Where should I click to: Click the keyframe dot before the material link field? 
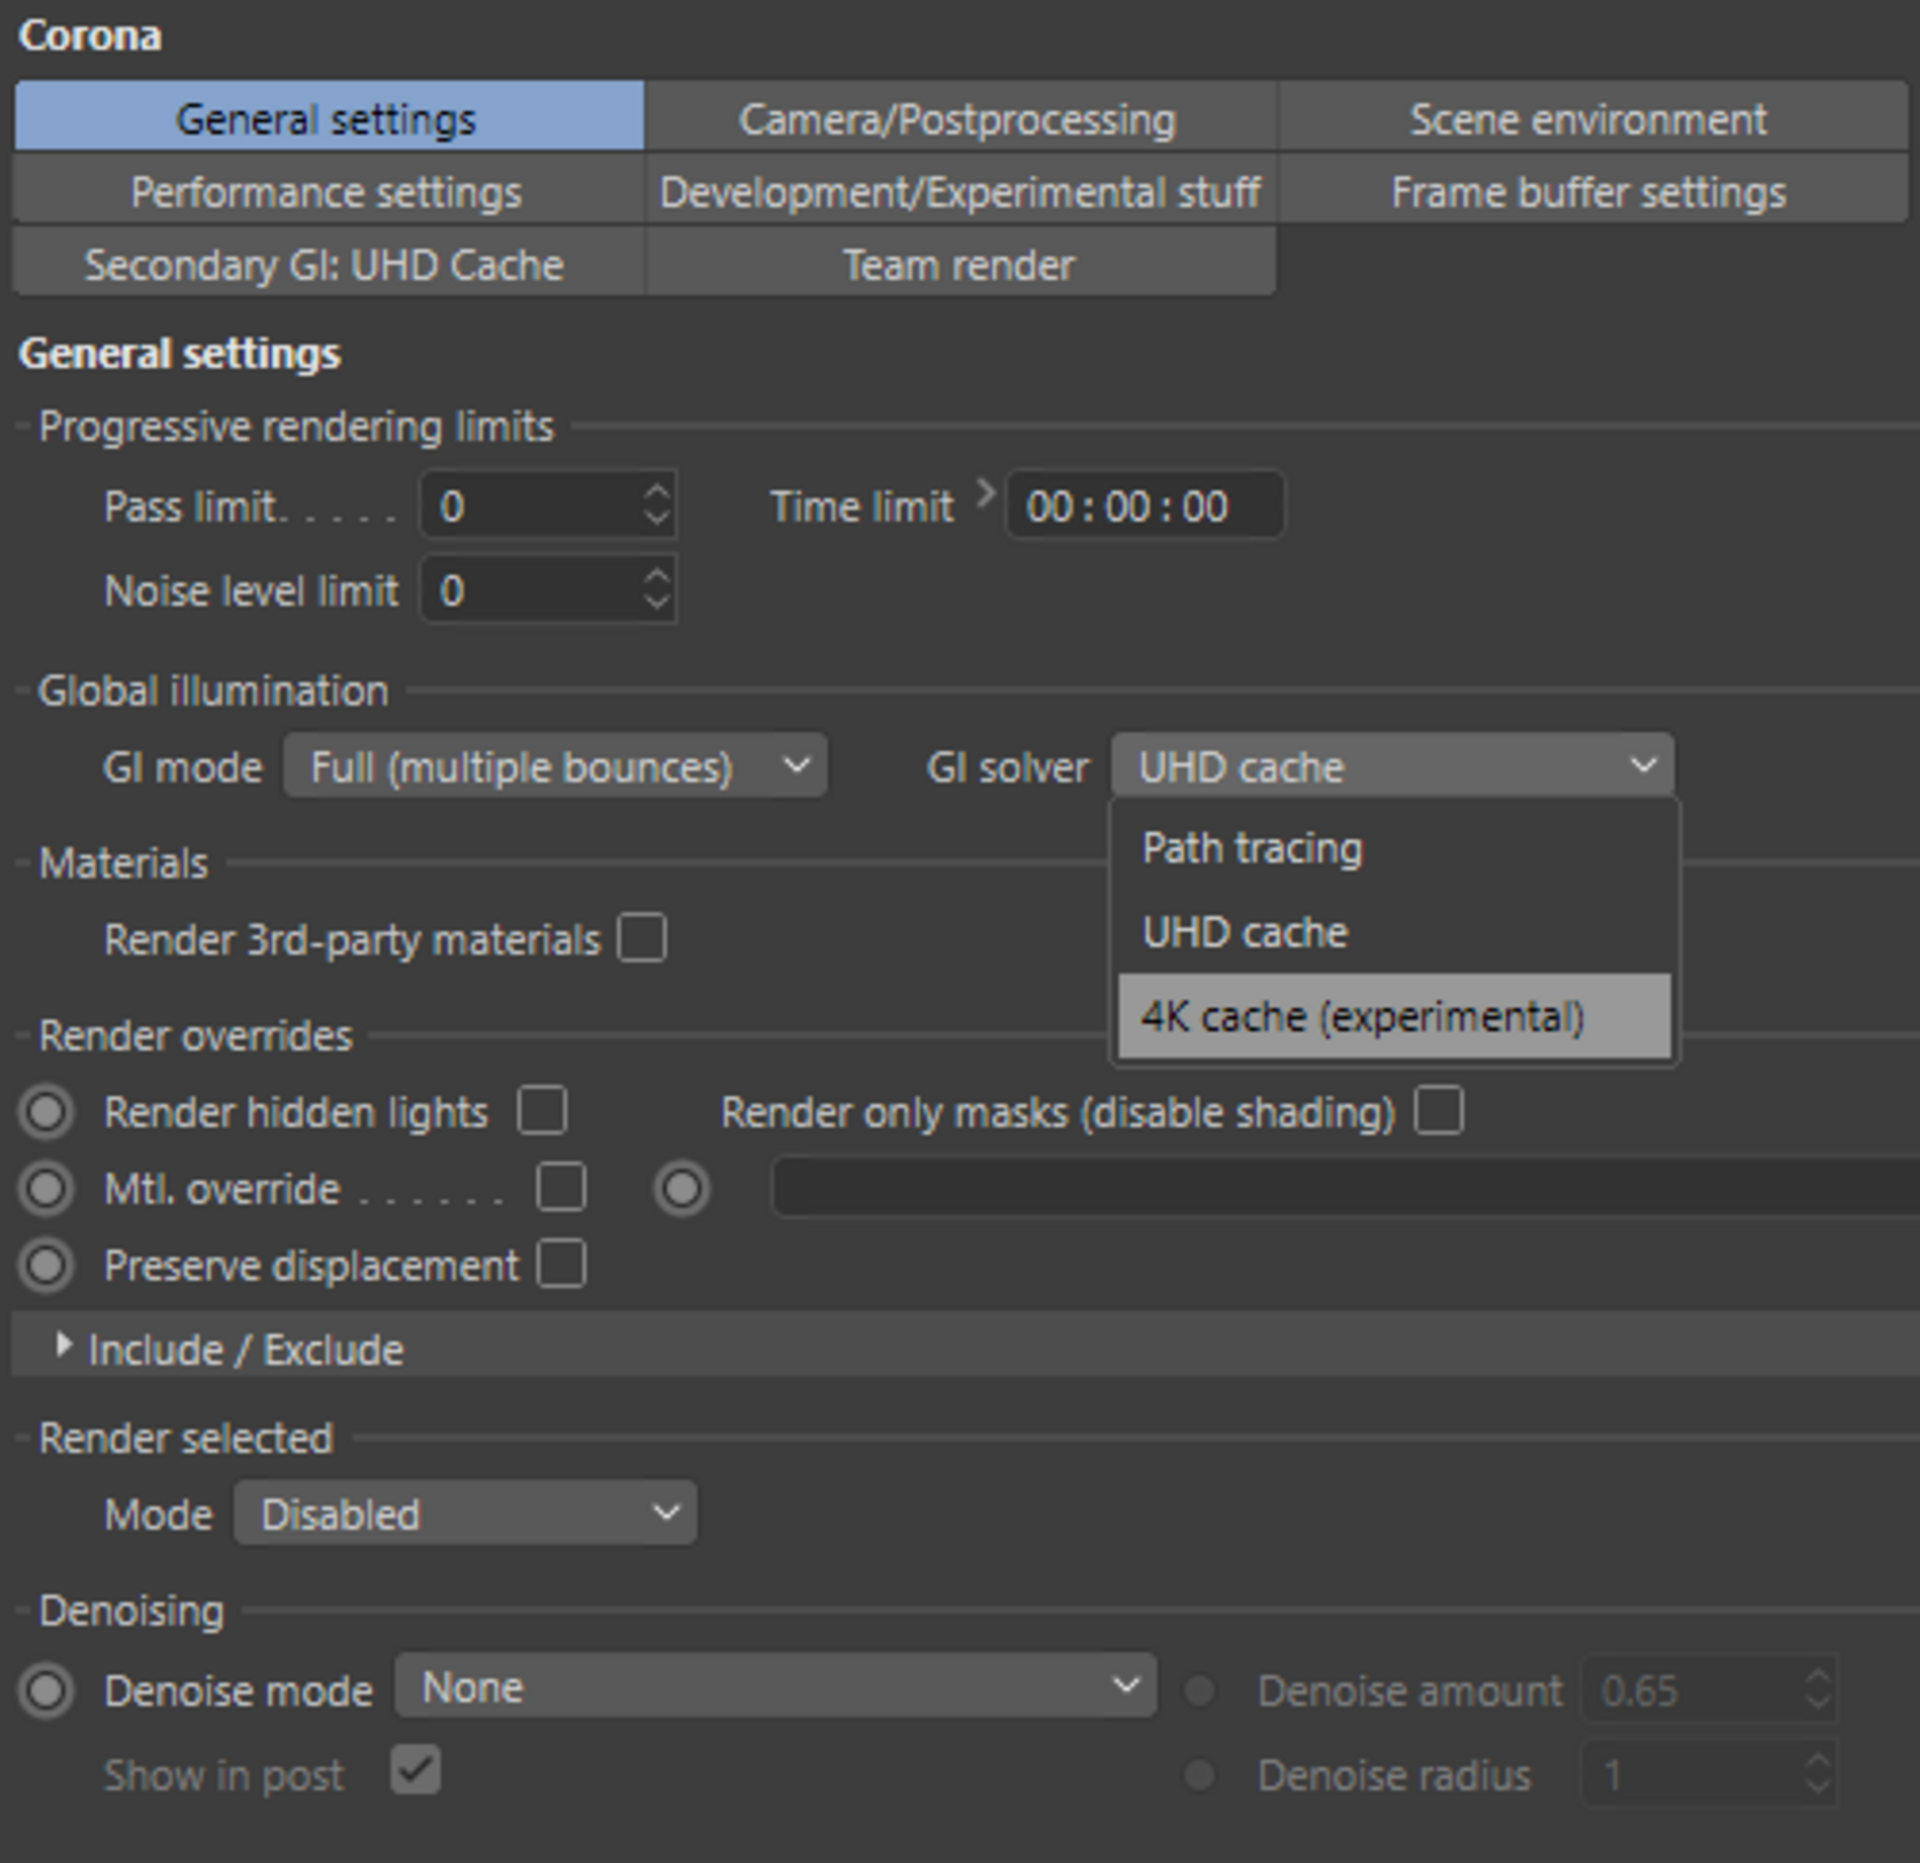[682, 1189]
